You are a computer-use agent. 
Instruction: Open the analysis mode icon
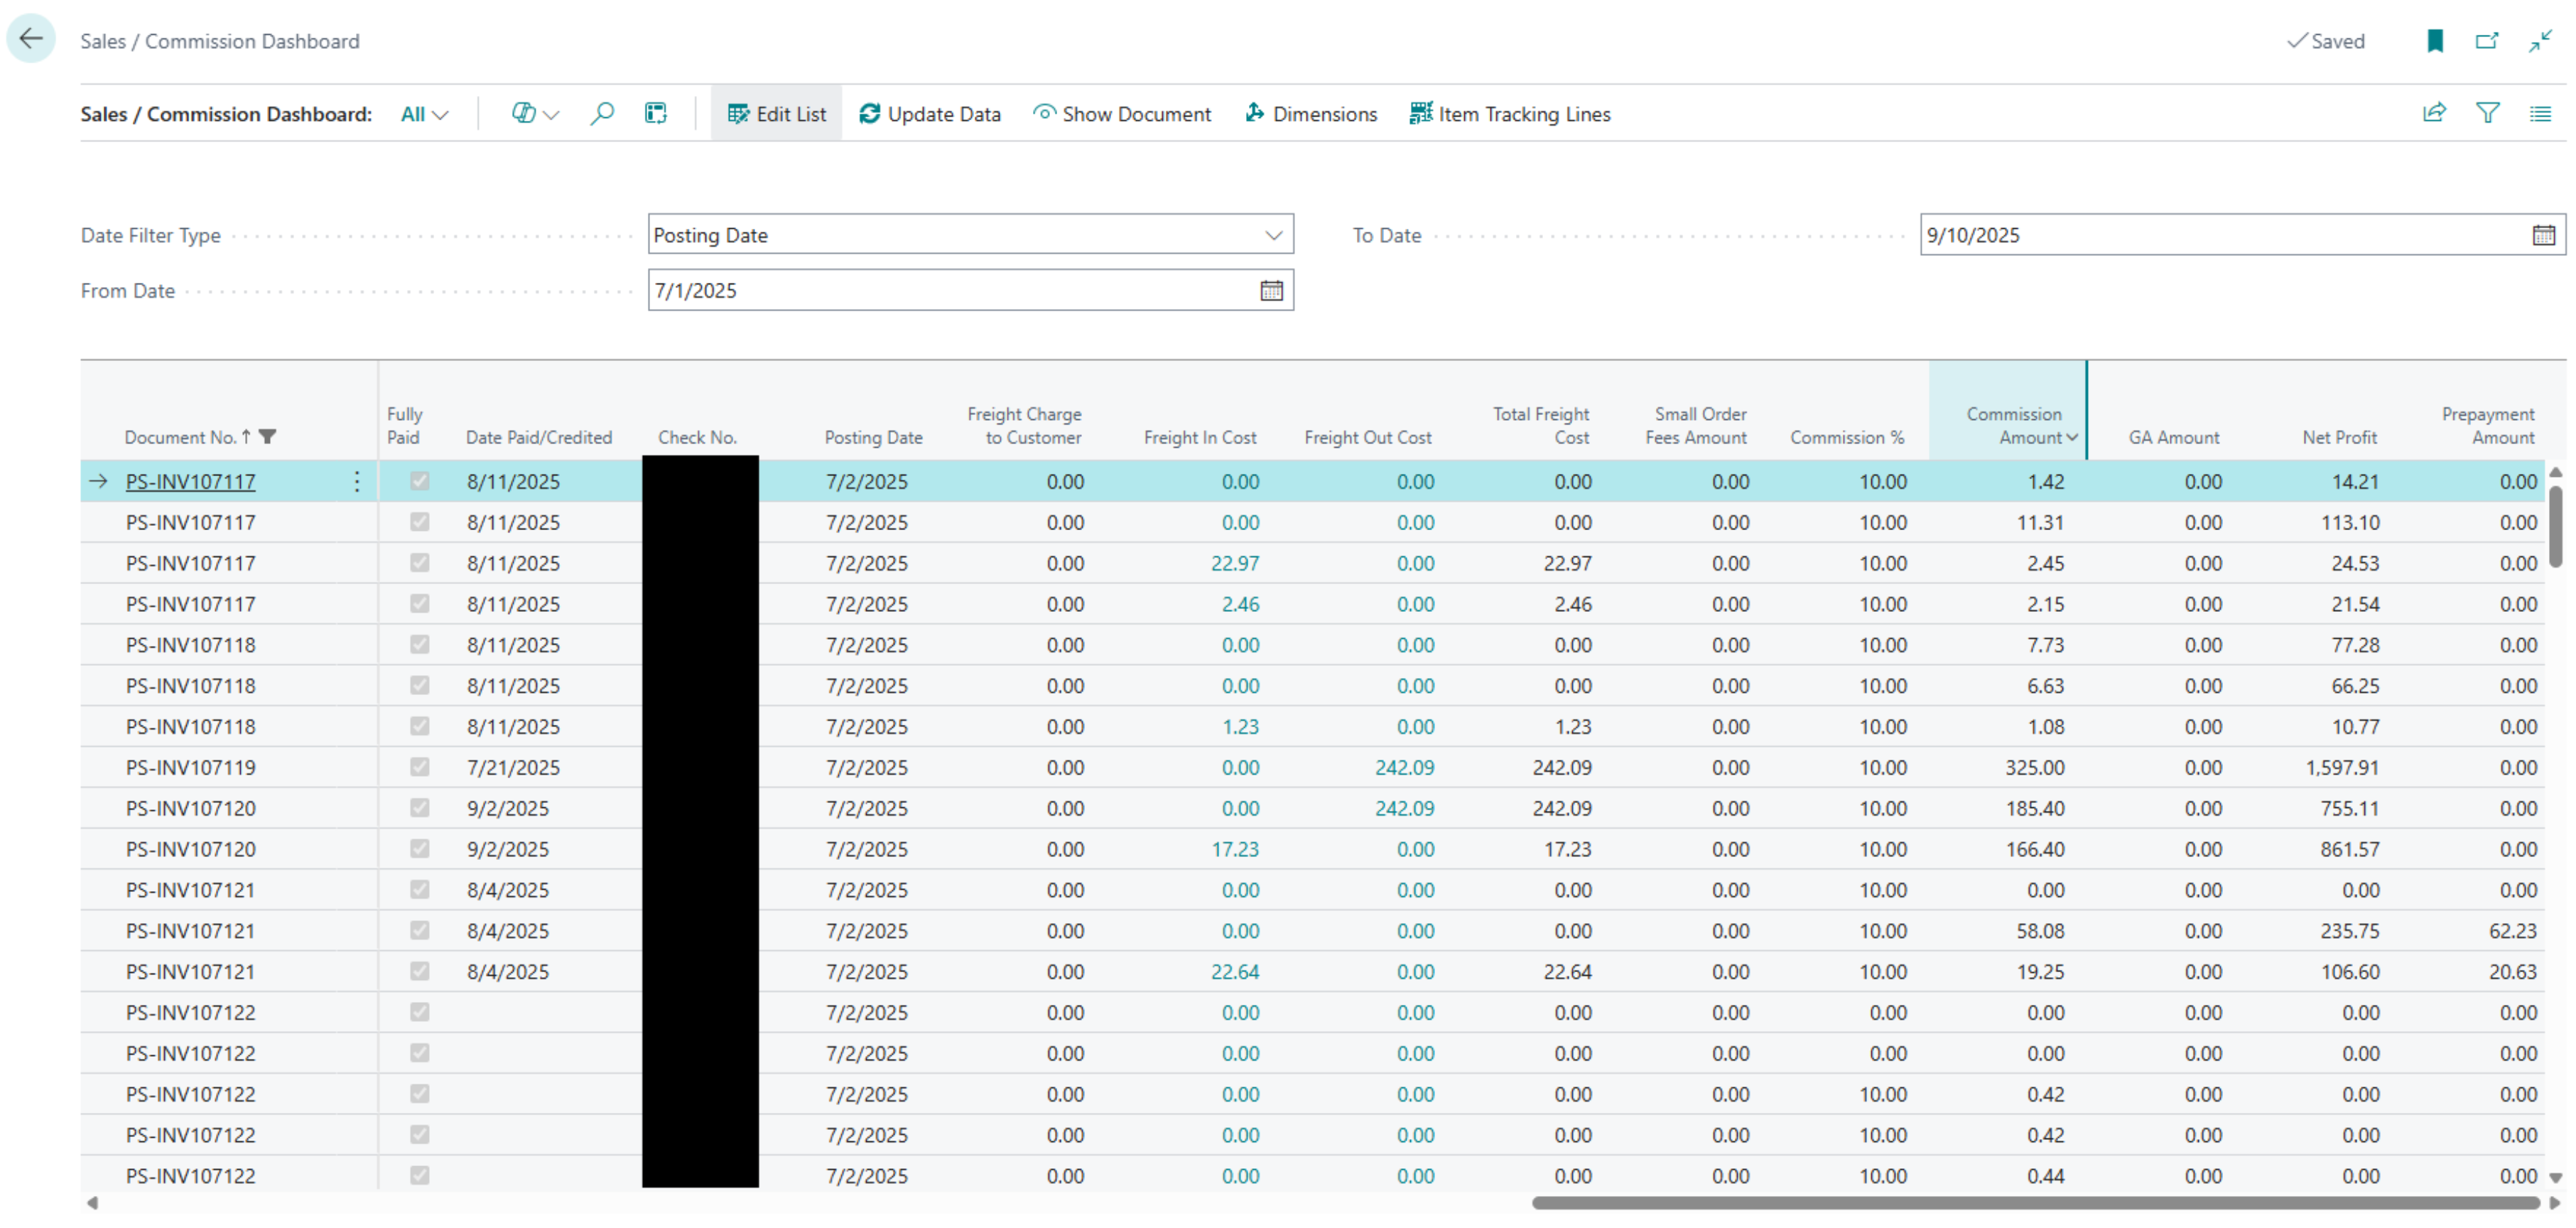[656, 114]
